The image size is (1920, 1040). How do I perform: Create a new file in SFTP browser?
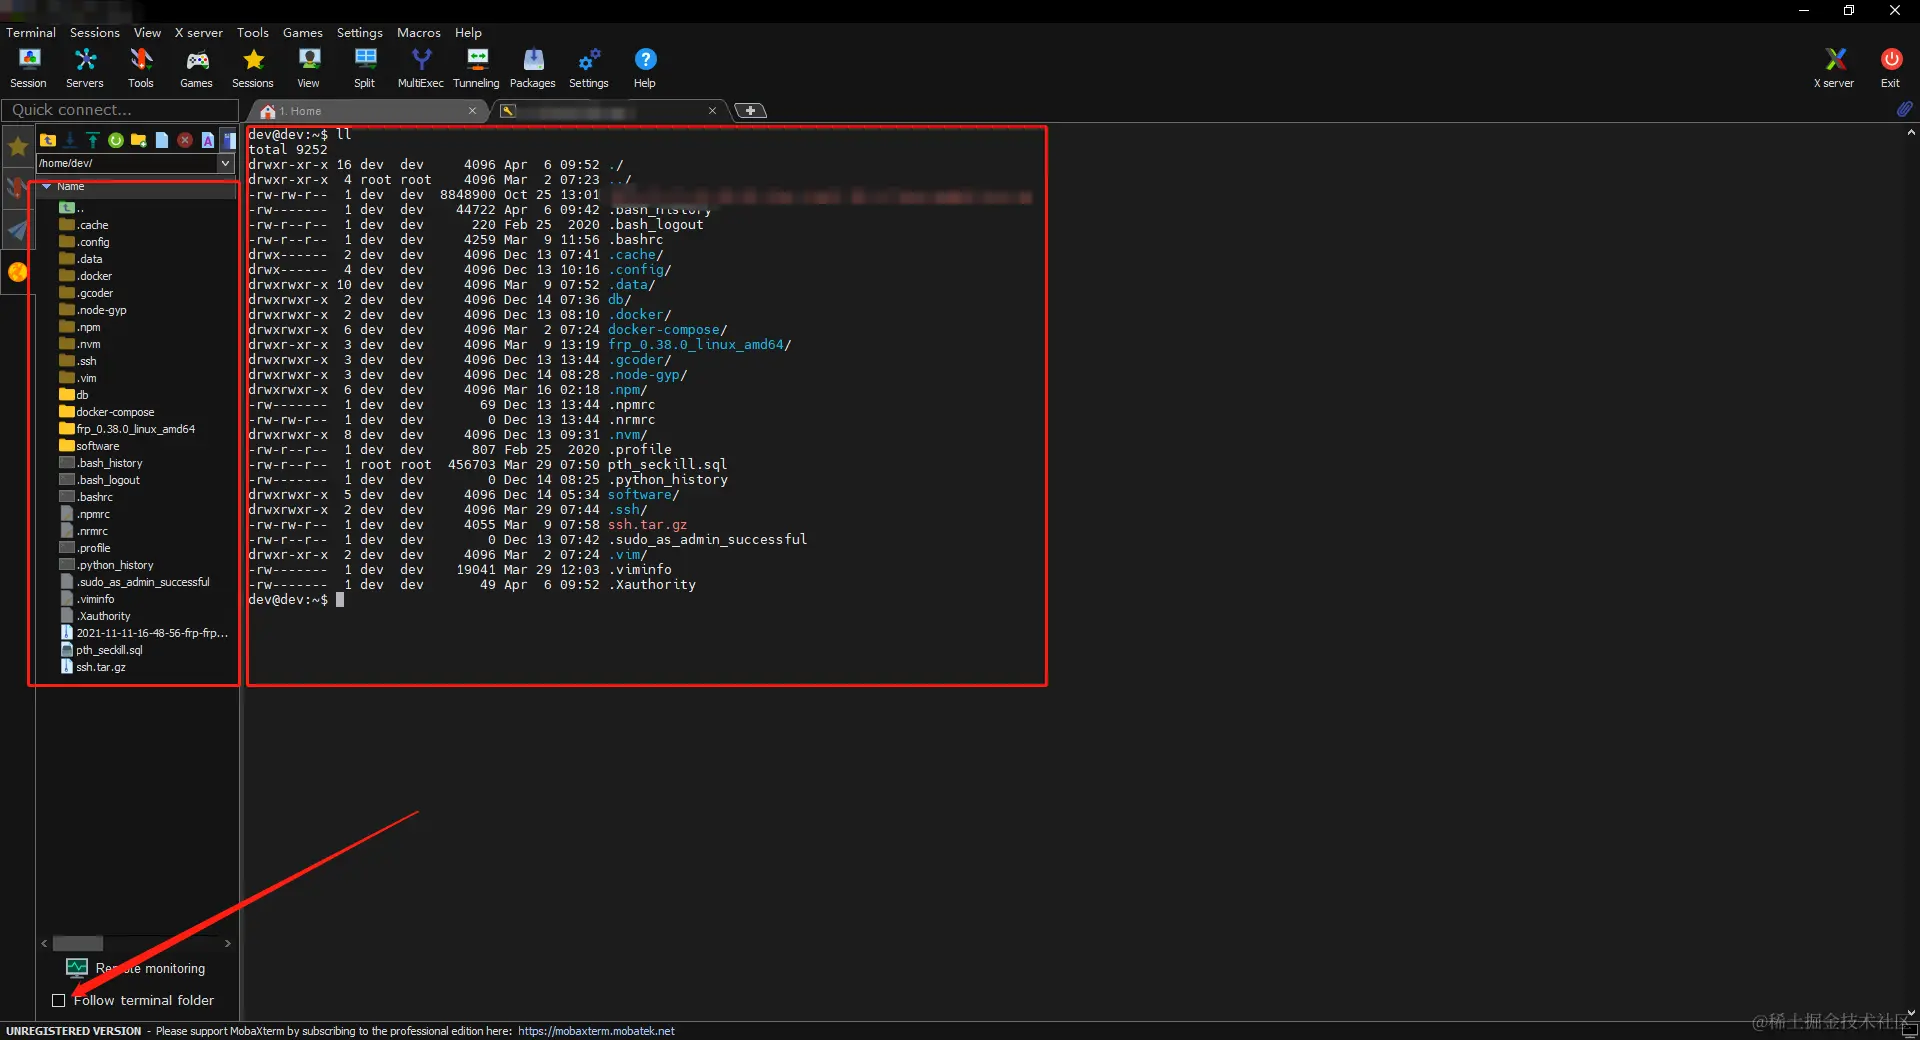point(162,140)
